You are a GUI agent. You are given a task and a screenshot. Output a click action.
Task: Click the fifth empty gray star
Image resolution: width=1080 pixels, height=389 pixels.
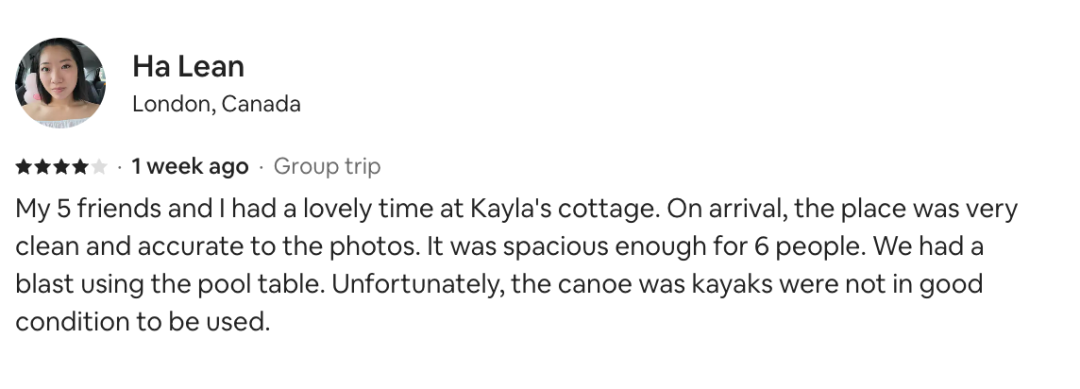(x=99, y=167)
